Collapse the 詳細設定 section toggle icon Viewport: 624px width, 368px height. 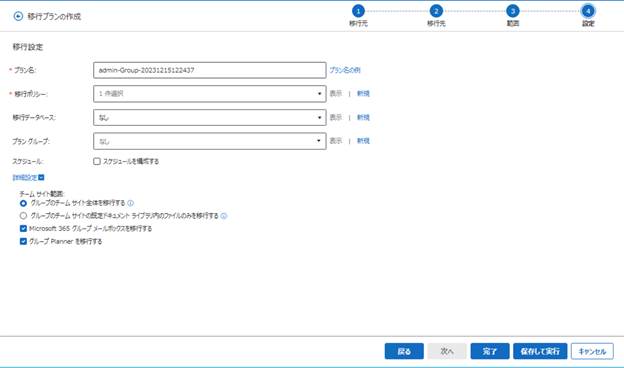[41, 177]
